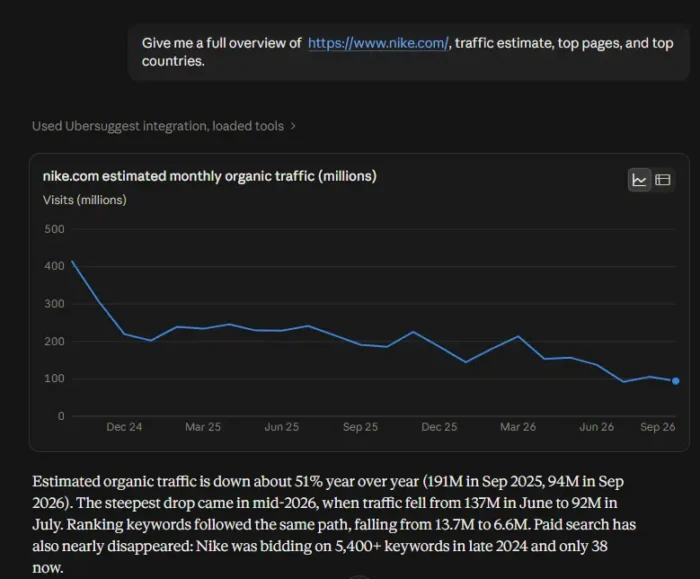The height and width of the screenshot is (579, 700).
Task: Click the 500 y-axis gridline label
Action: pyautogui.click(x=54, y=229)
